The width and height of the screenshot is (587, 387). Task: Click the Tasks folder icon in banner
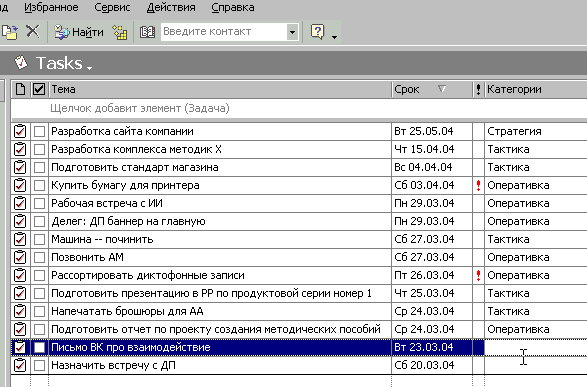21,63
